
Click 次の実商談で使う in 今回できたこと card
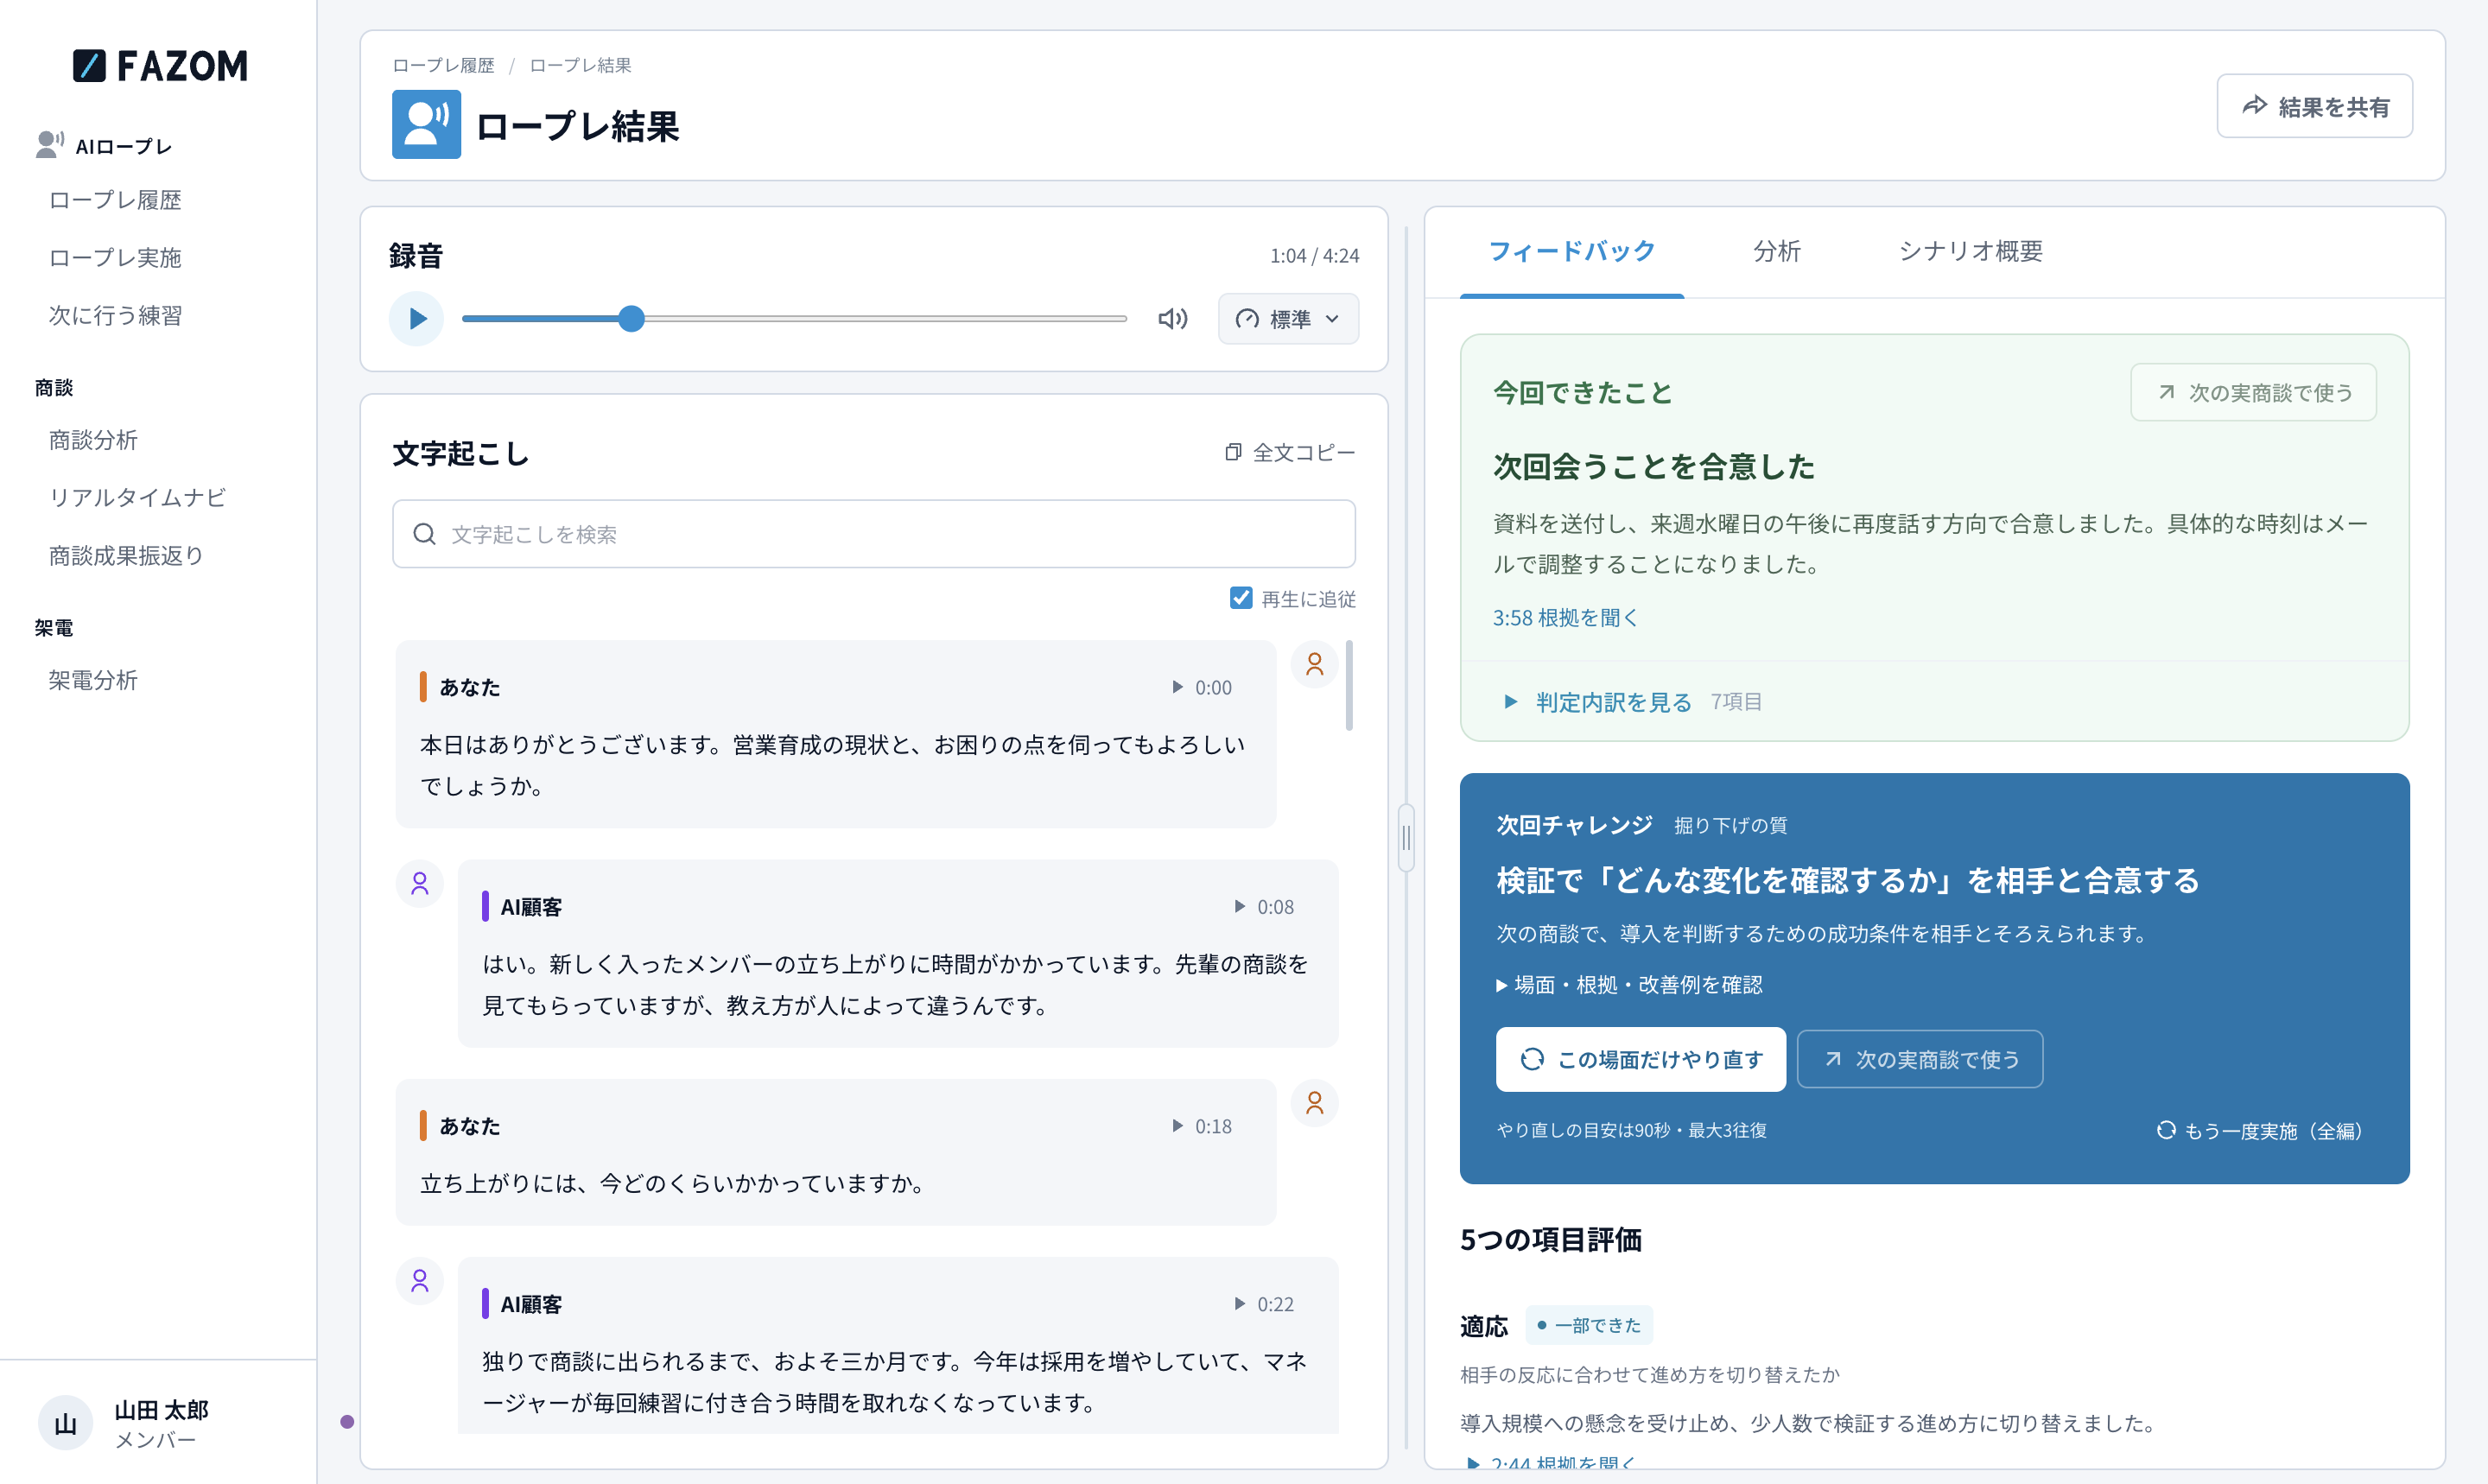[x=2254, y=392]
